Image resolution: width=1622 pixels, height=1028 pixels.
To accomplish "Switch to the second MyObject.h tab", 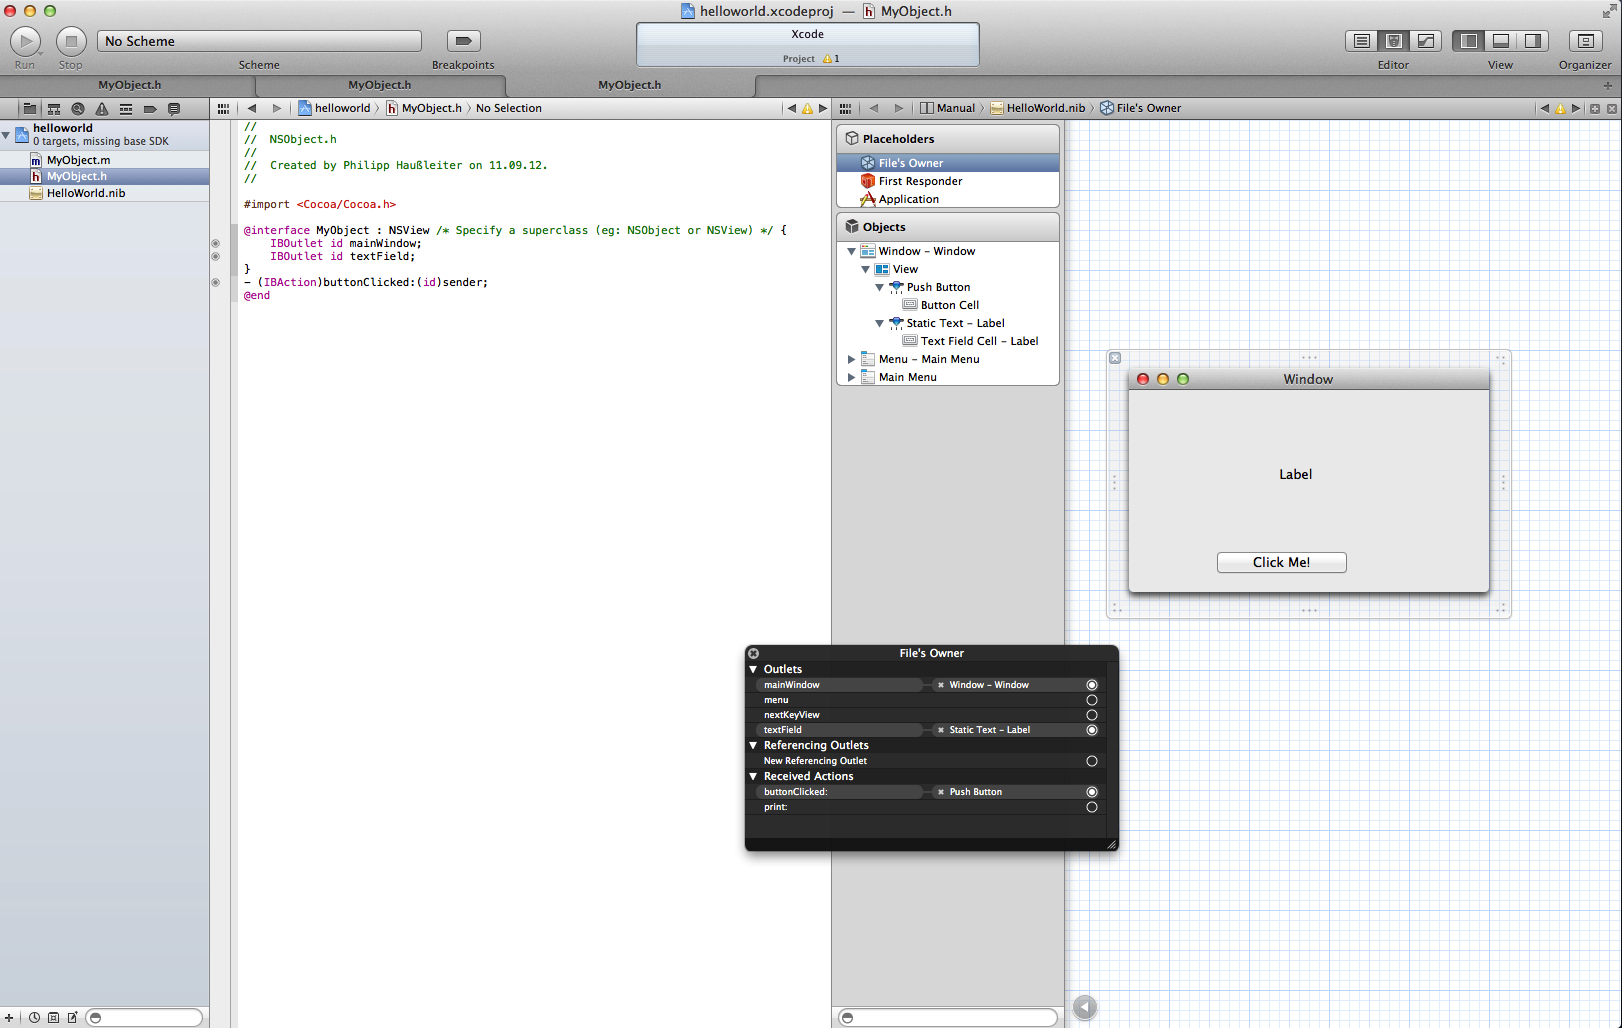I will point(379,85).
